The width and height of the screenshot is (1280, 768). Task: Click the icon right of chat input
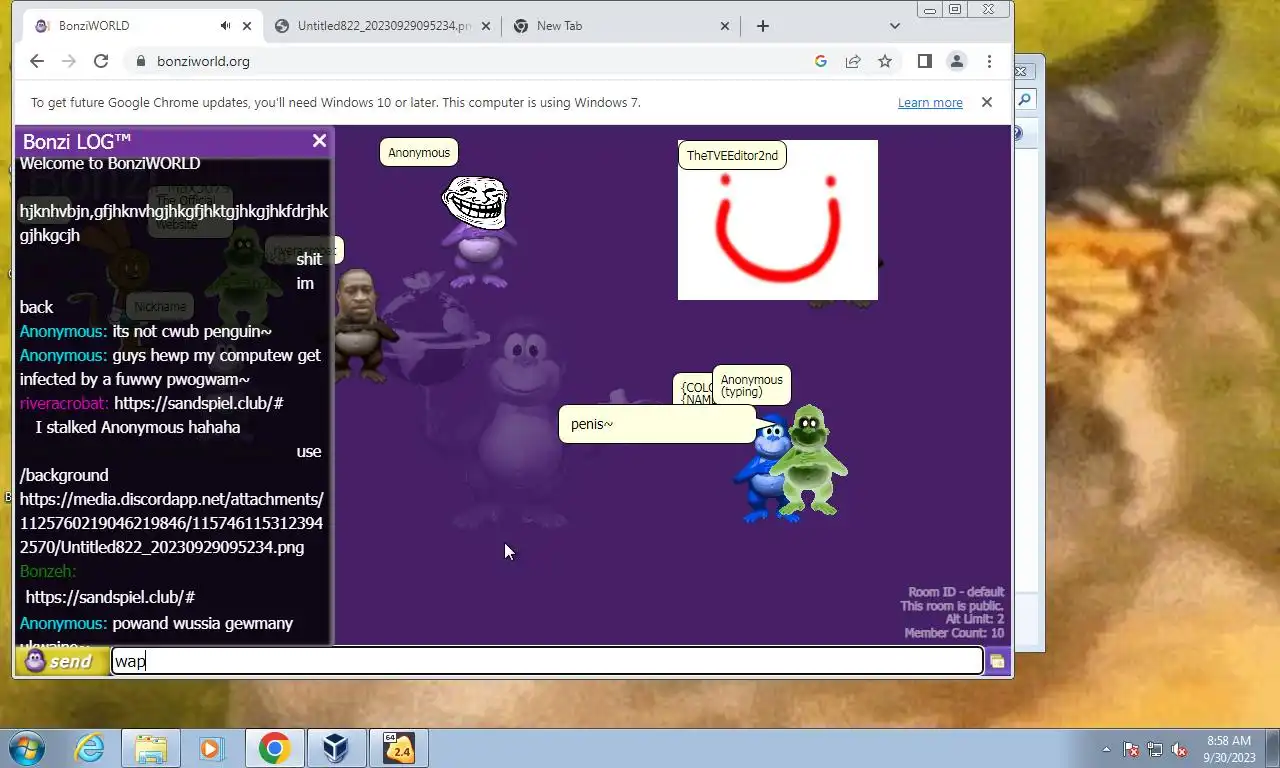pos(997,661)
